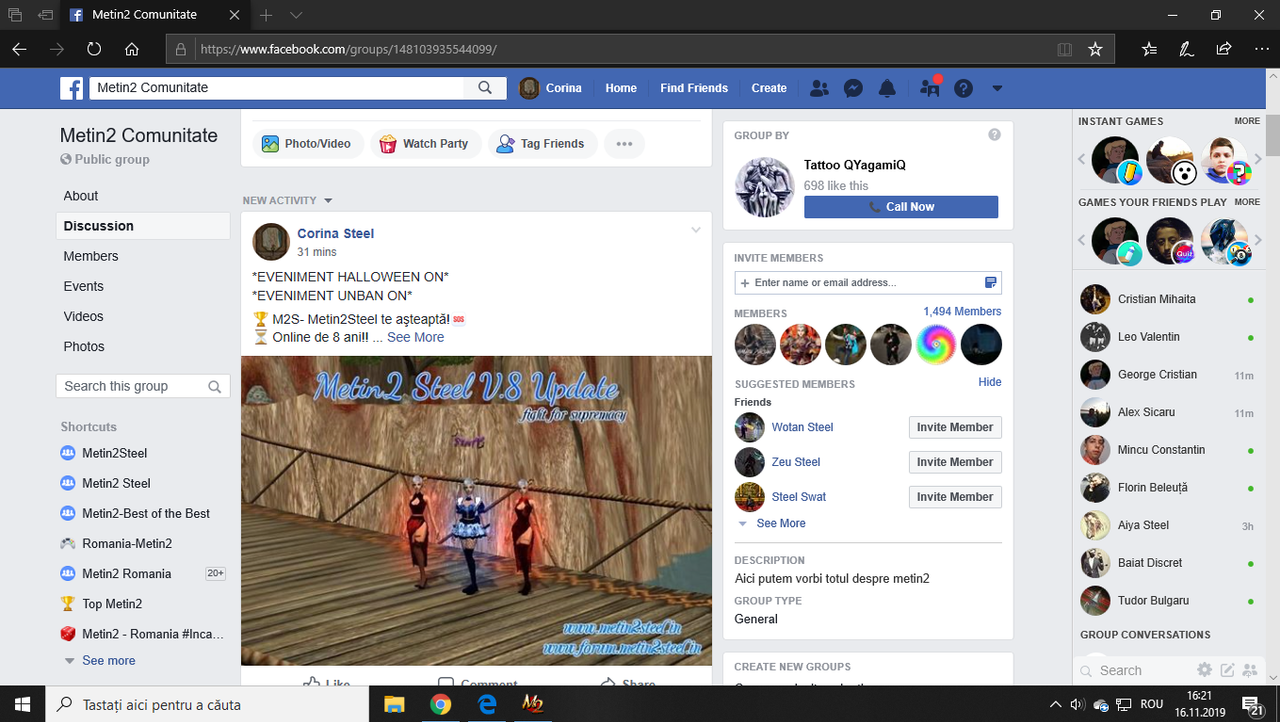Open New Activity sort dropdown
The height and width of the screenshot is (722, 1280).
coord(287,201)
